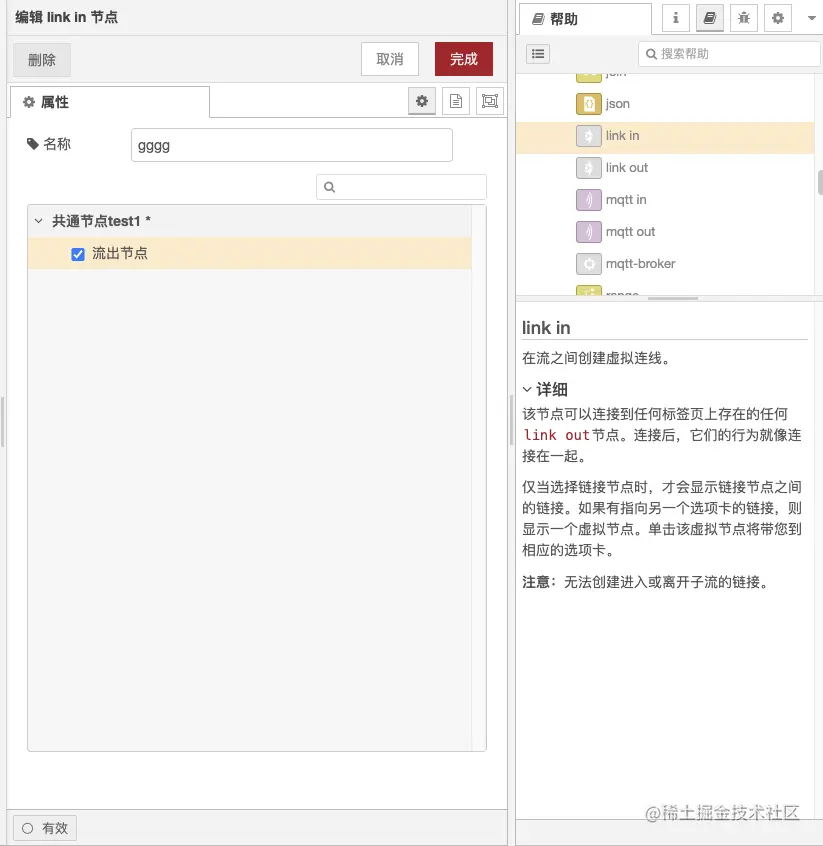The image size is (823, 846).
Task: Open node appearance icon tab
Action: tap(490, 101)
